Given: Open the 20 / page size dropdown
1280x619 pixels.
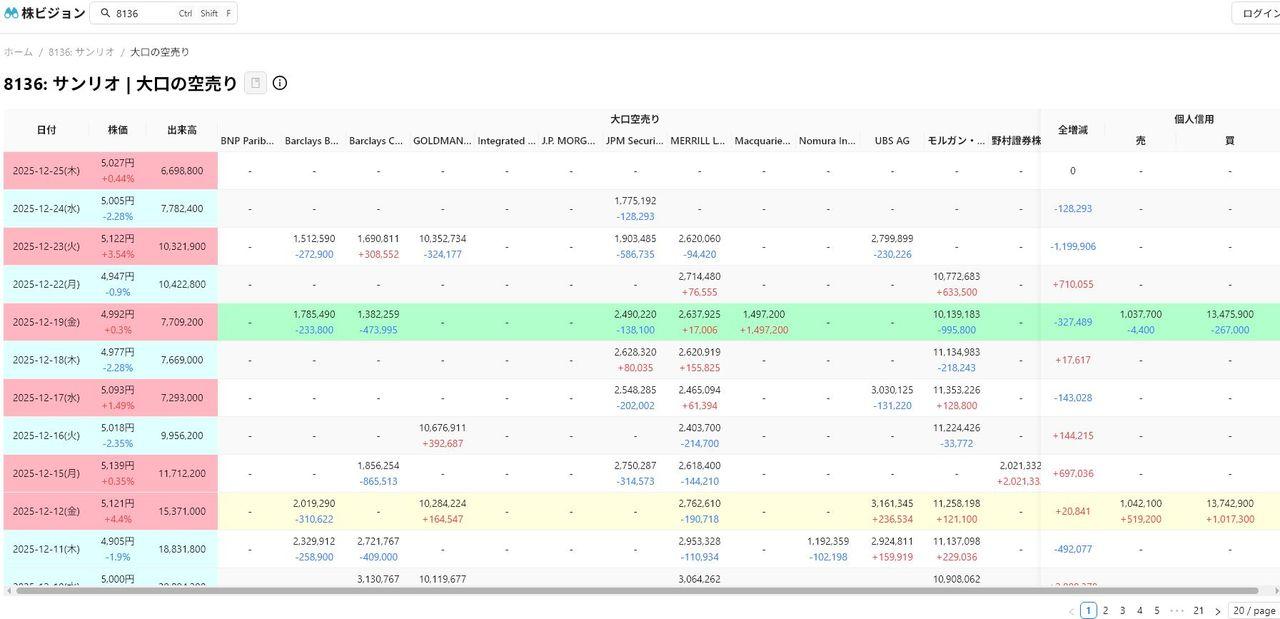Looking at the screenshot, I should point(1254,611).
